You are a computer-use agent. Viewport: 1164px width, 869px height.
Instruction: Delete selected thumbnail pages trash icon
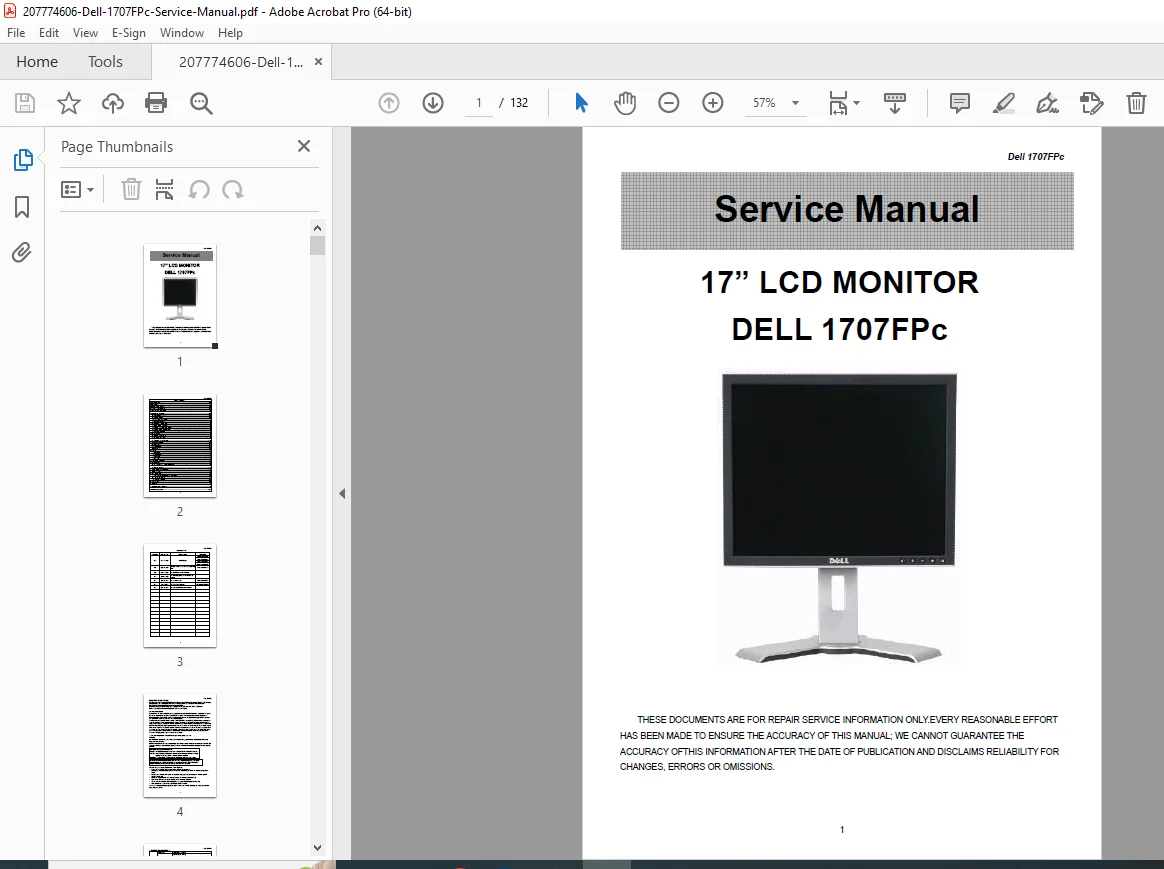pyautogui.click(x=131, y=190)
